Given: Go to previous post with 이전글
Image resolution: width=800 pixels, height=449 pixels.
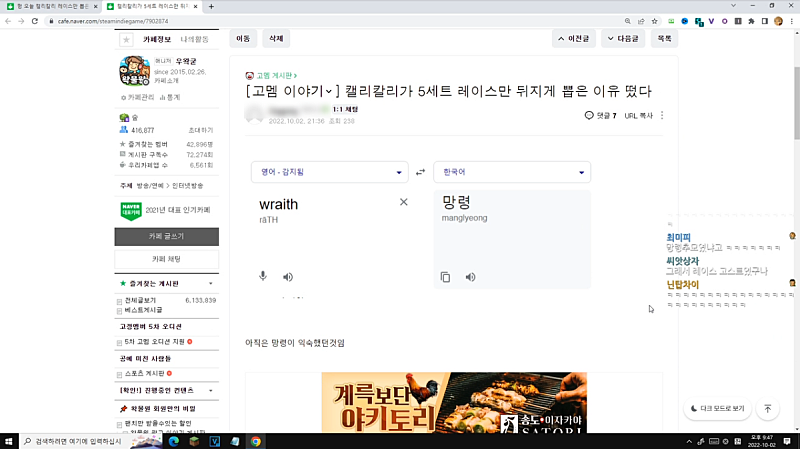Looking at the screenshot, I should click(x=573, y=39).
